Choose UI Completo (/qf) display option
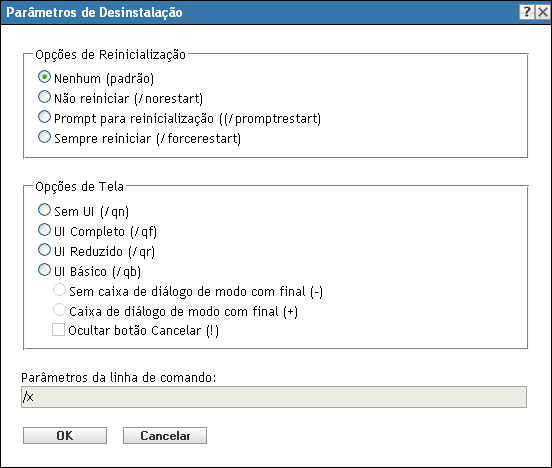Screen dimensions: 552x468 (44, 230)
